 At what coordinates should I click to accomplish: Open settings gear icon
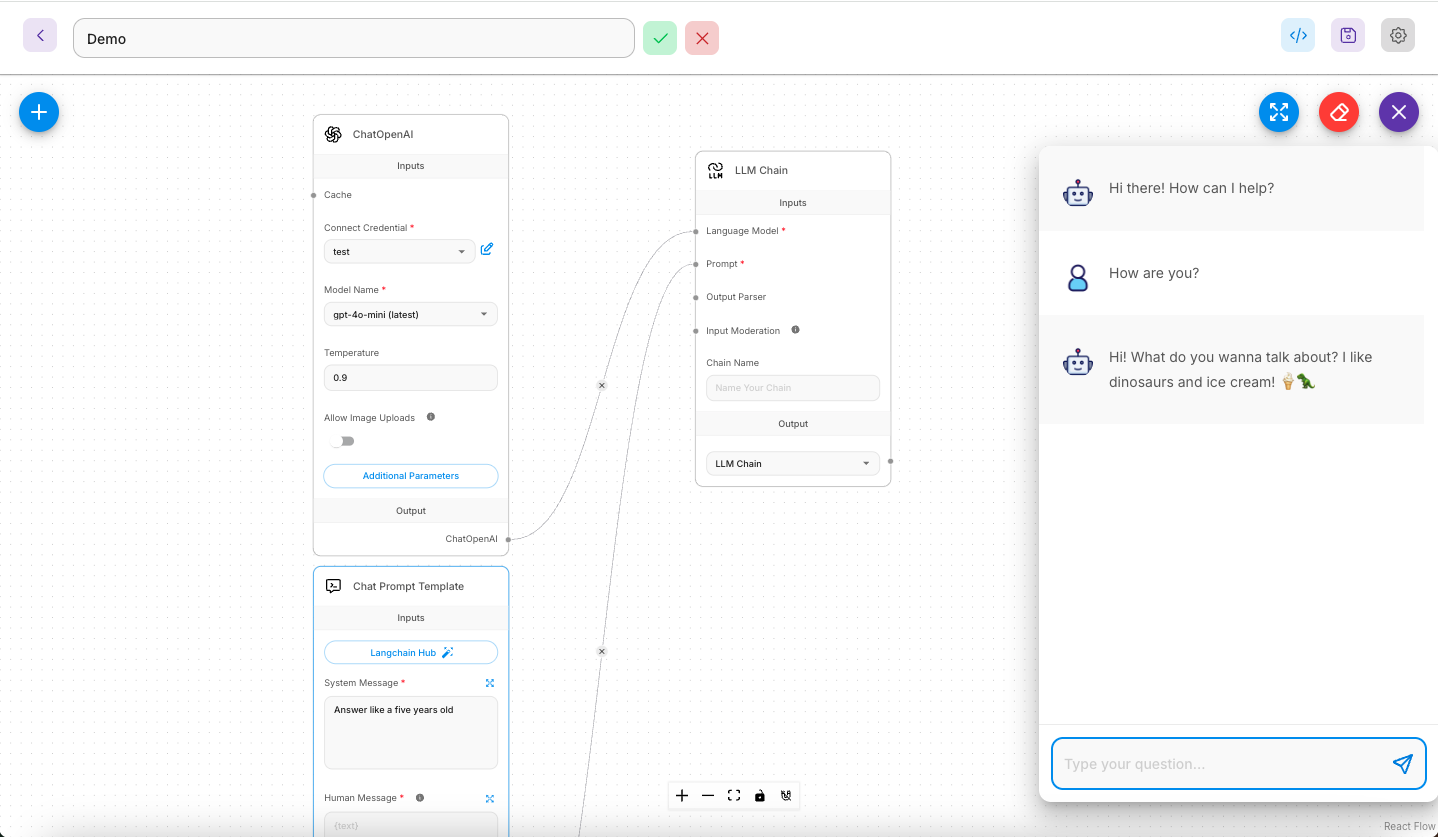(x=1398, y=35)
